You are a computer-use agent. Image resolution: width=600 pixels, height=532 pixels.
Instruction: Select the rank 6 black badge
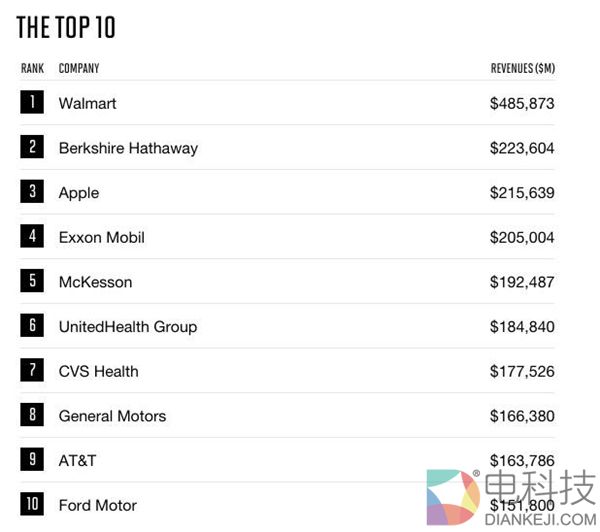click(x=32, y=326)
